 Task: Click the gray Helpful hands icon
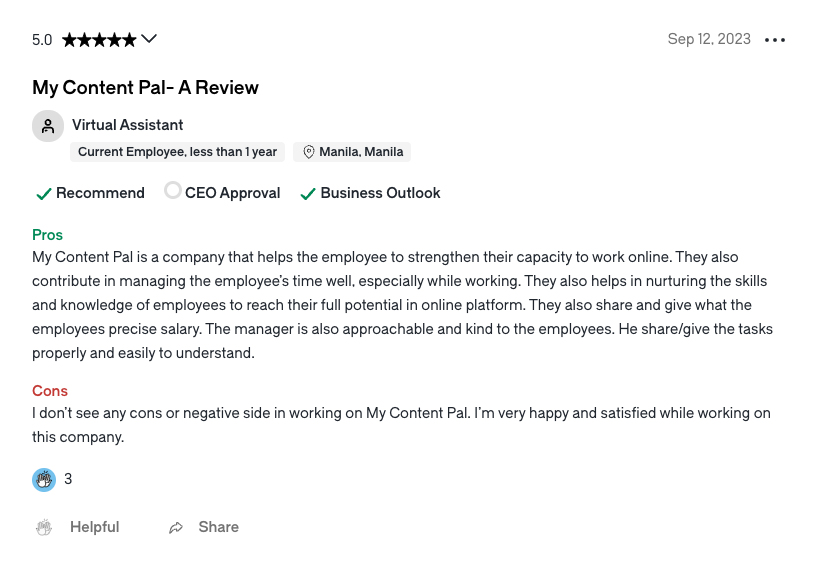[x=44, y=528]
